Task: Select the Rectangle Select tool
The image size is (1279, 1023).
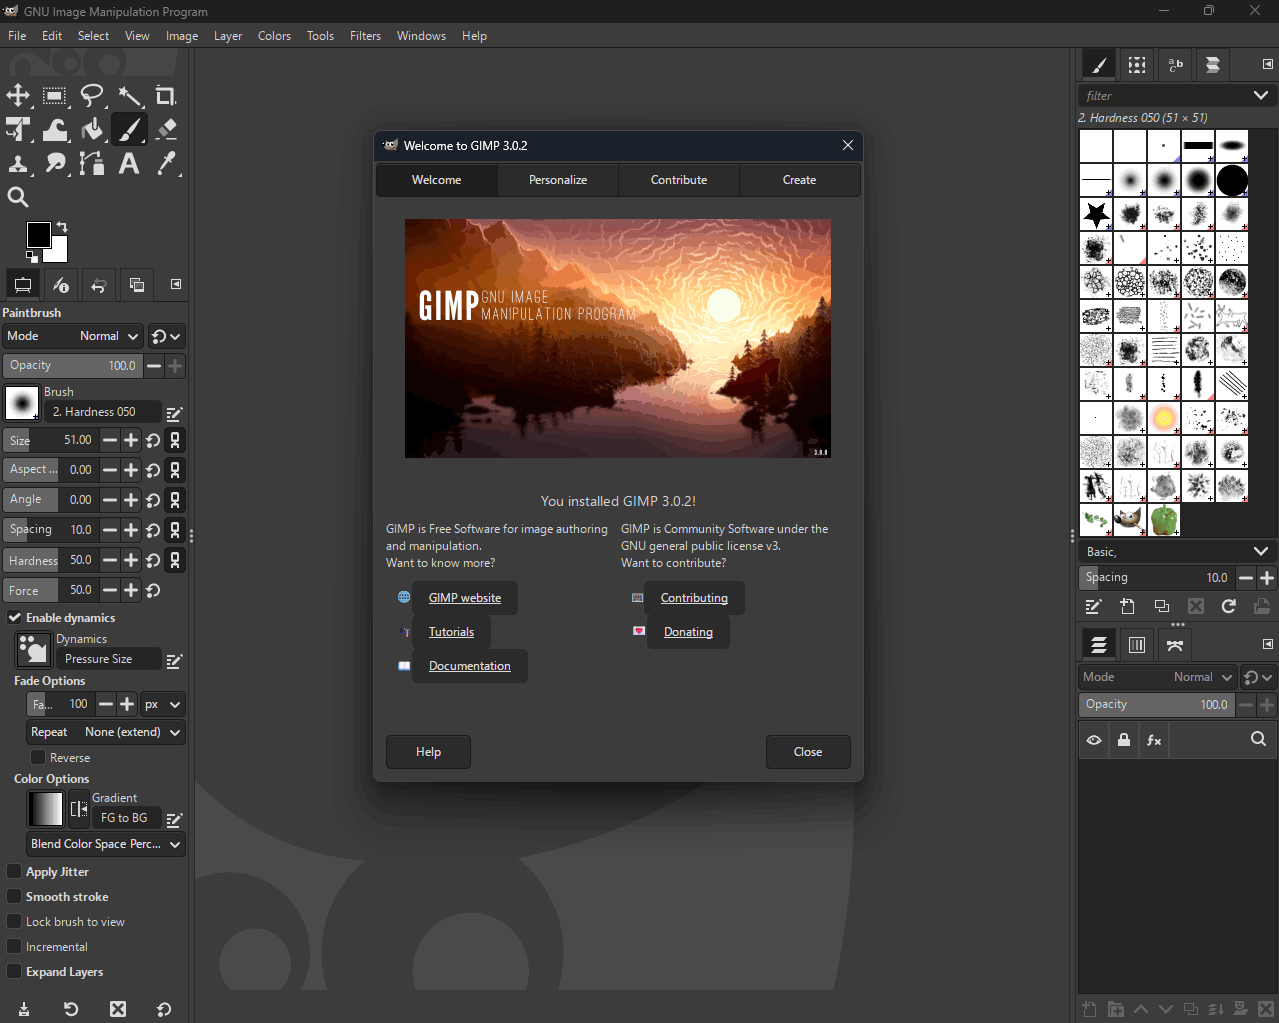Action: coord(55,96)
